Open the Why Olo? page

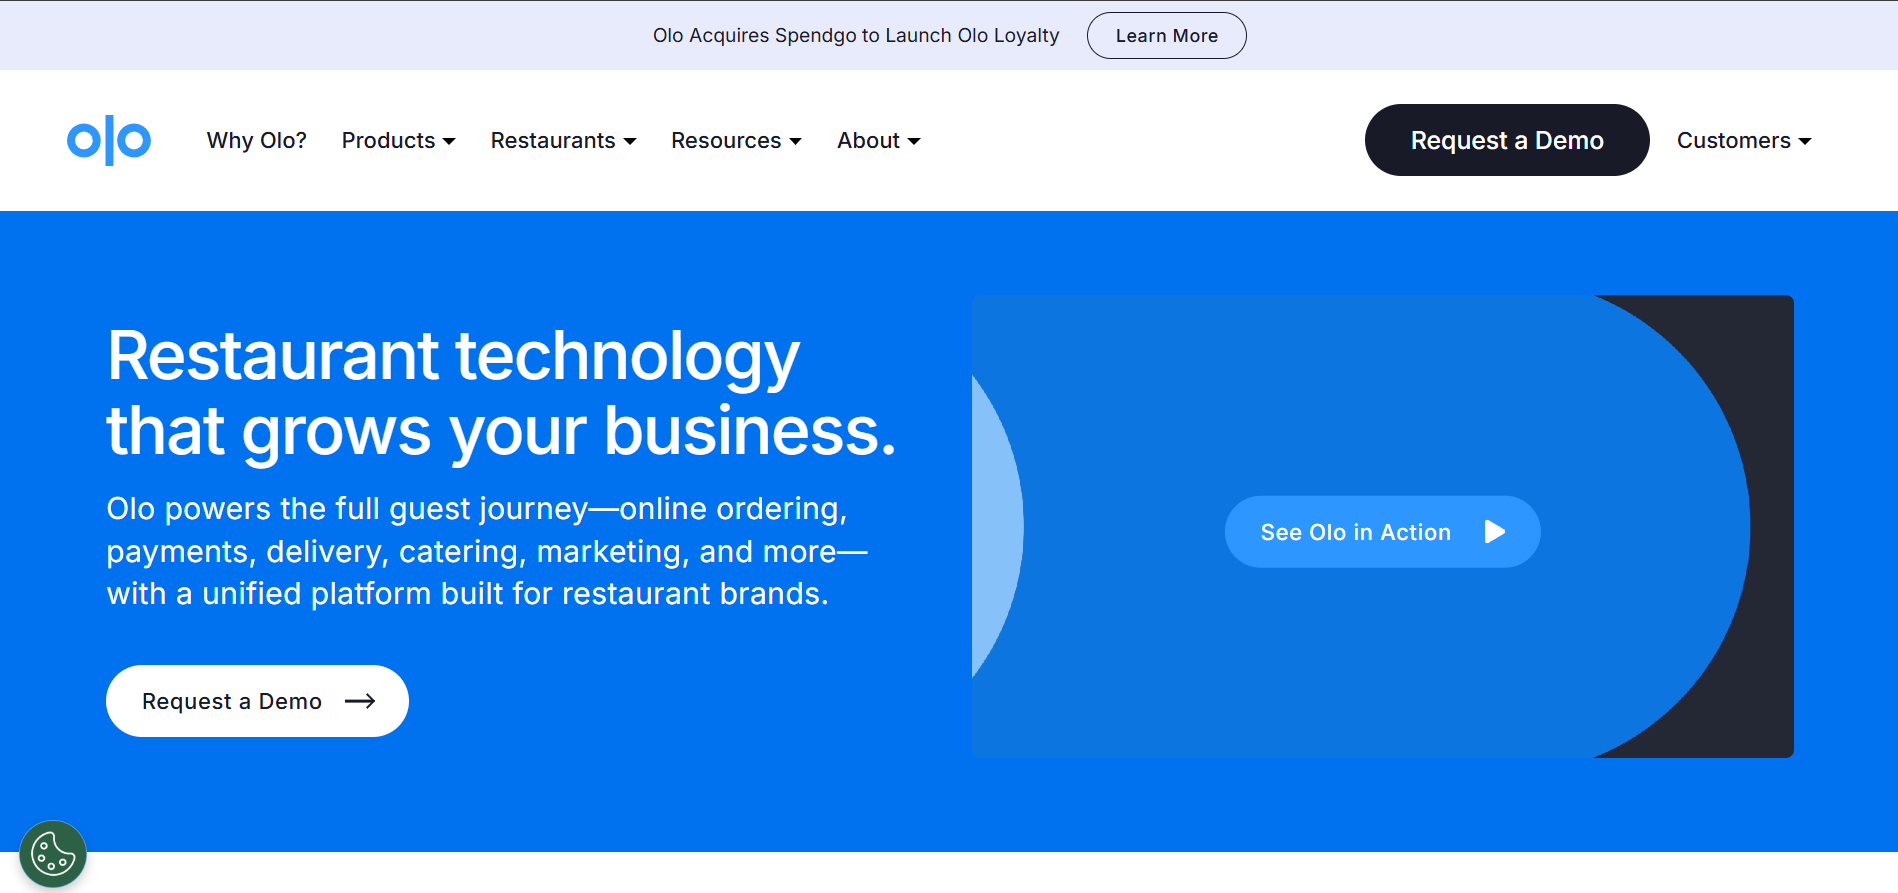pyautogui.click(x=256, y=141)
